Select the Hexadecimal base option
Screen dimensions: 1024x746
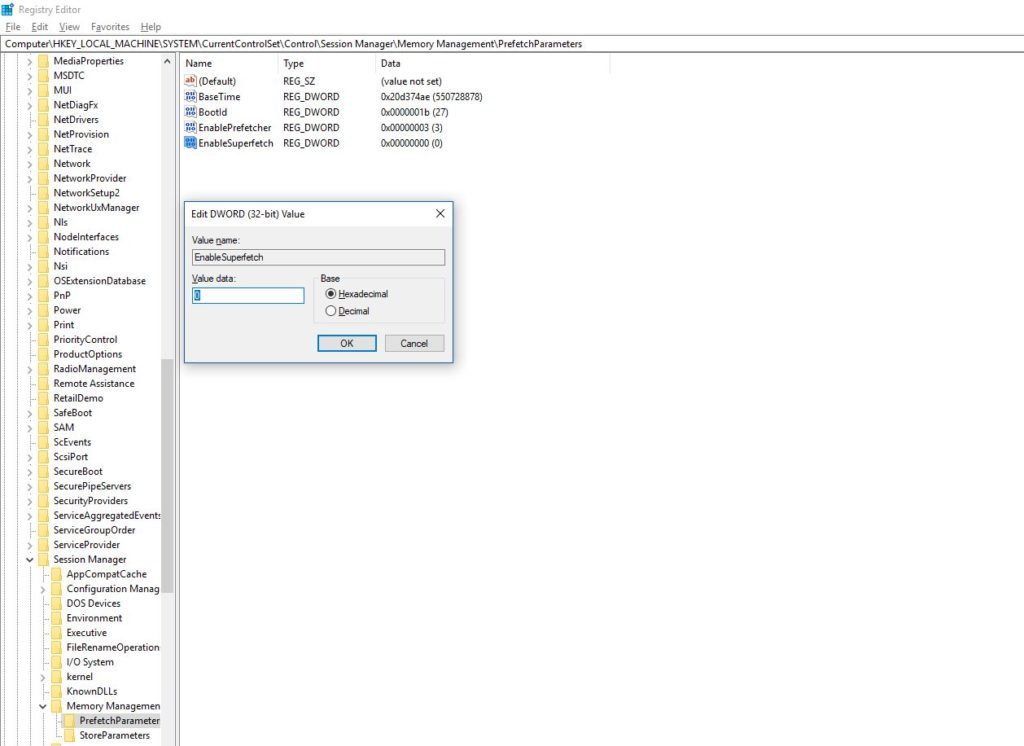click(x=330, y=292)
